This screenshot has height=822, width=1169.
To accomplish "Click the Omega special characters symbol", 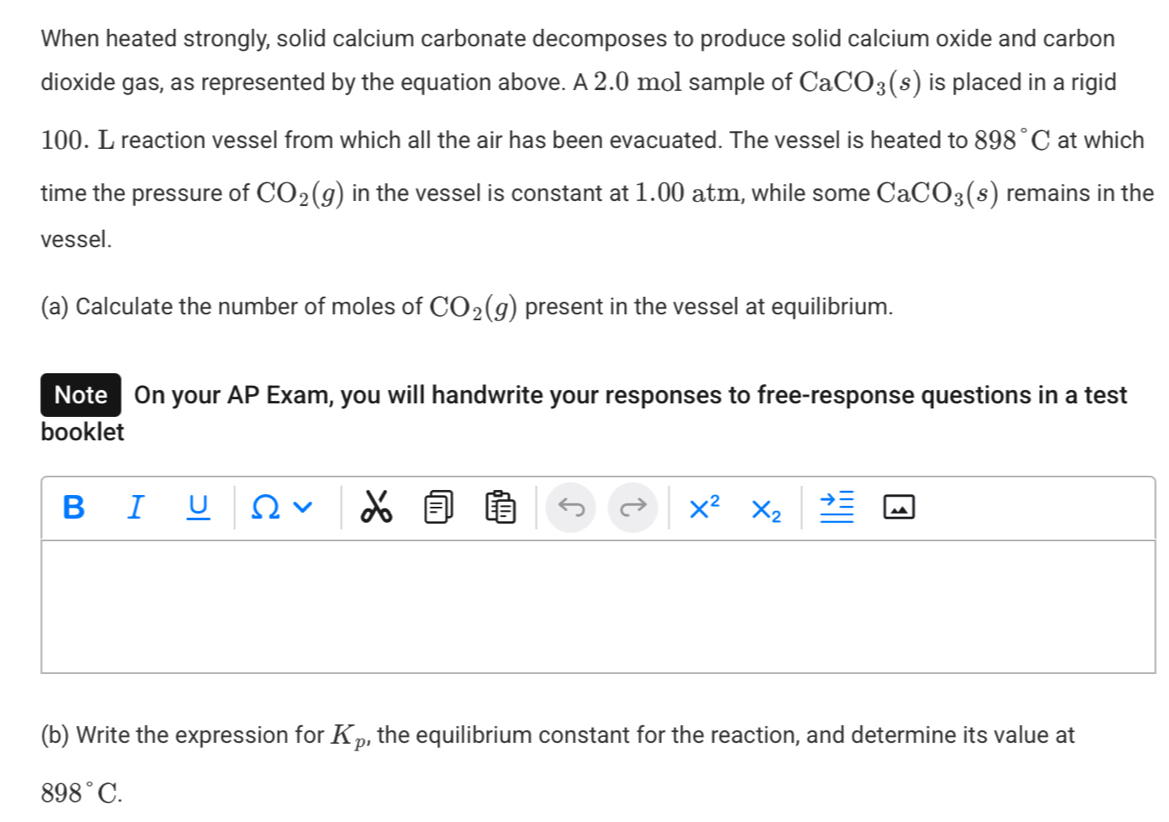I will 265,508.
